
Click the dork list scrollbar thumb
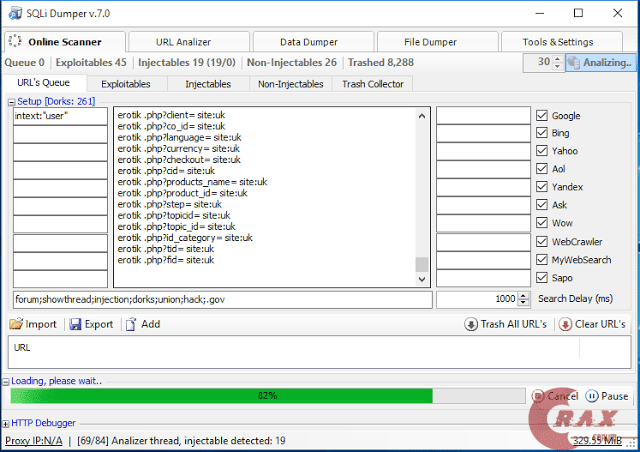pos(422,265)
